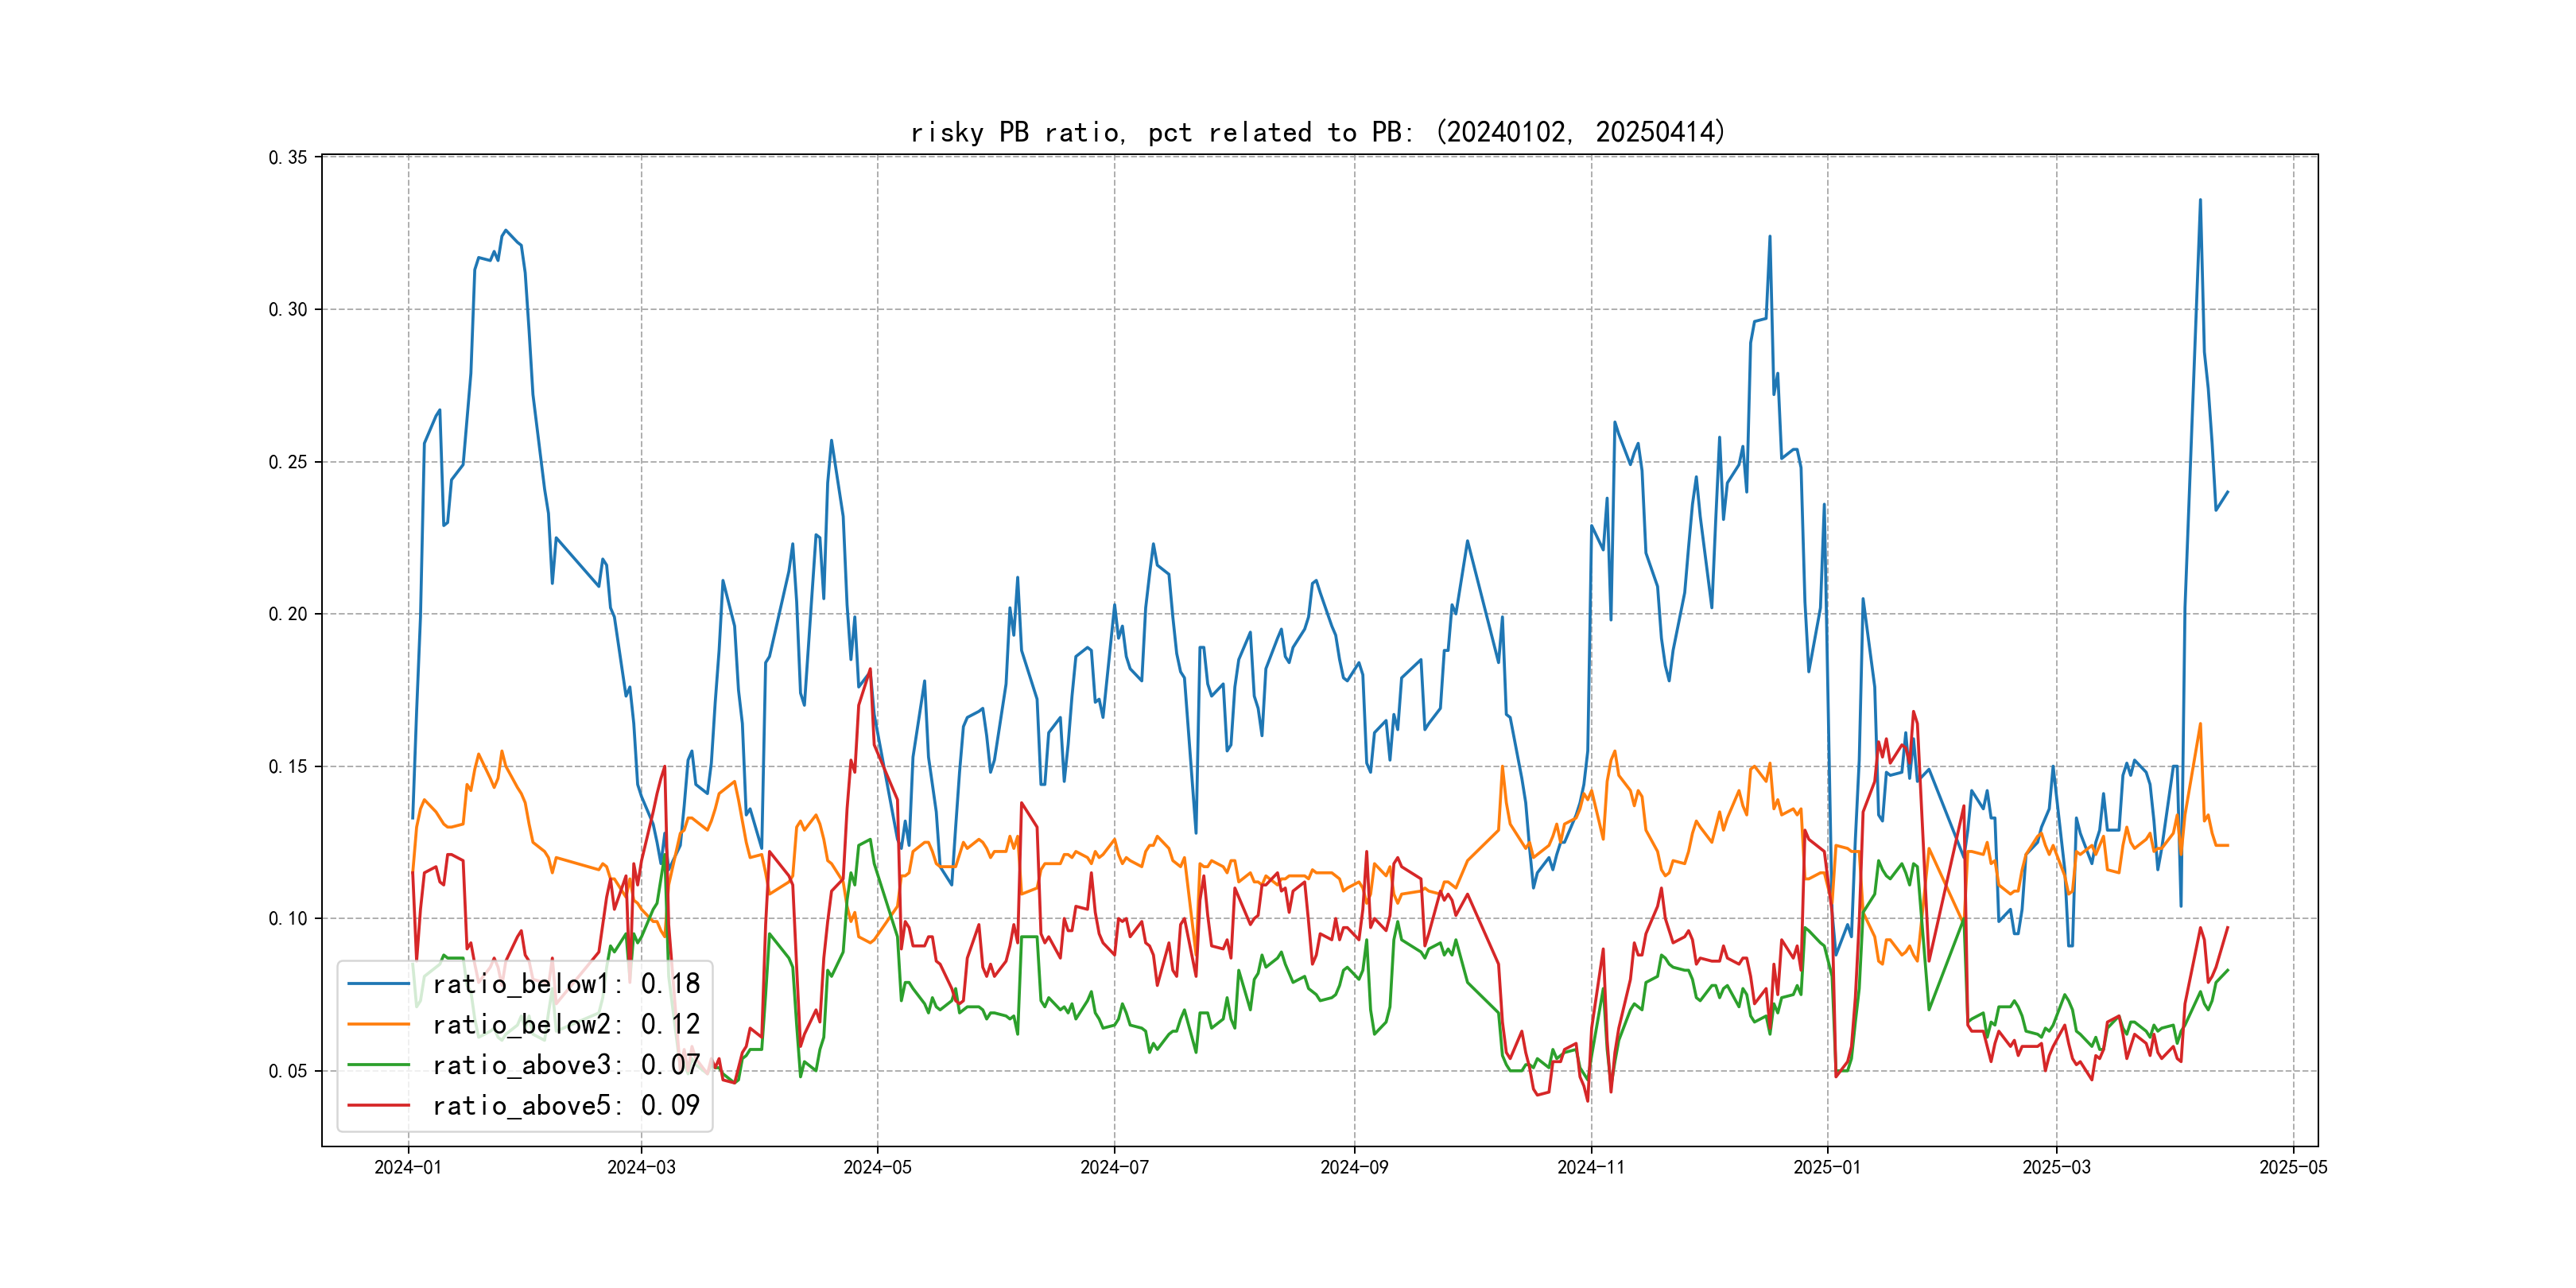Select the 'ratio_above3: 0.07' legend label

[566, 1065]
